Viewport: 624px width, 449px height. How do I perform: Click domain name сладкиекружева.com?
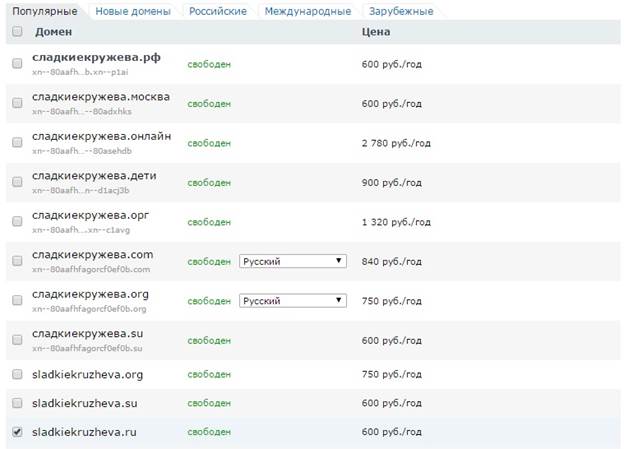93,255
